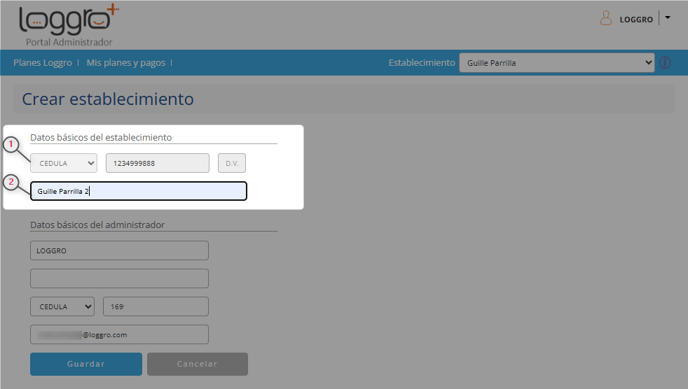Click the Guille Parrilla 2 name field

[139, 191]
